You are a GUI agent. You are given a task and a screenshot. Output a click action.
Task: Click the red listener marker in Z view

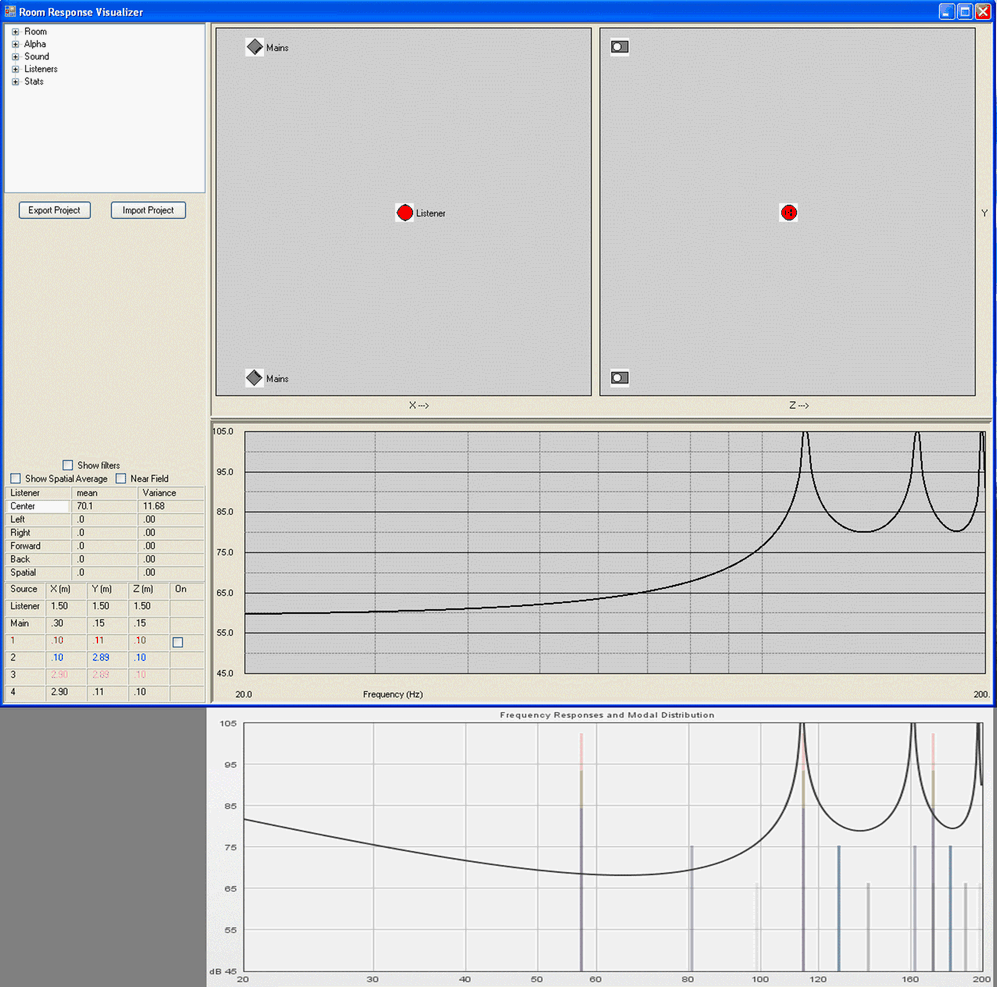[x=788, y=212]
